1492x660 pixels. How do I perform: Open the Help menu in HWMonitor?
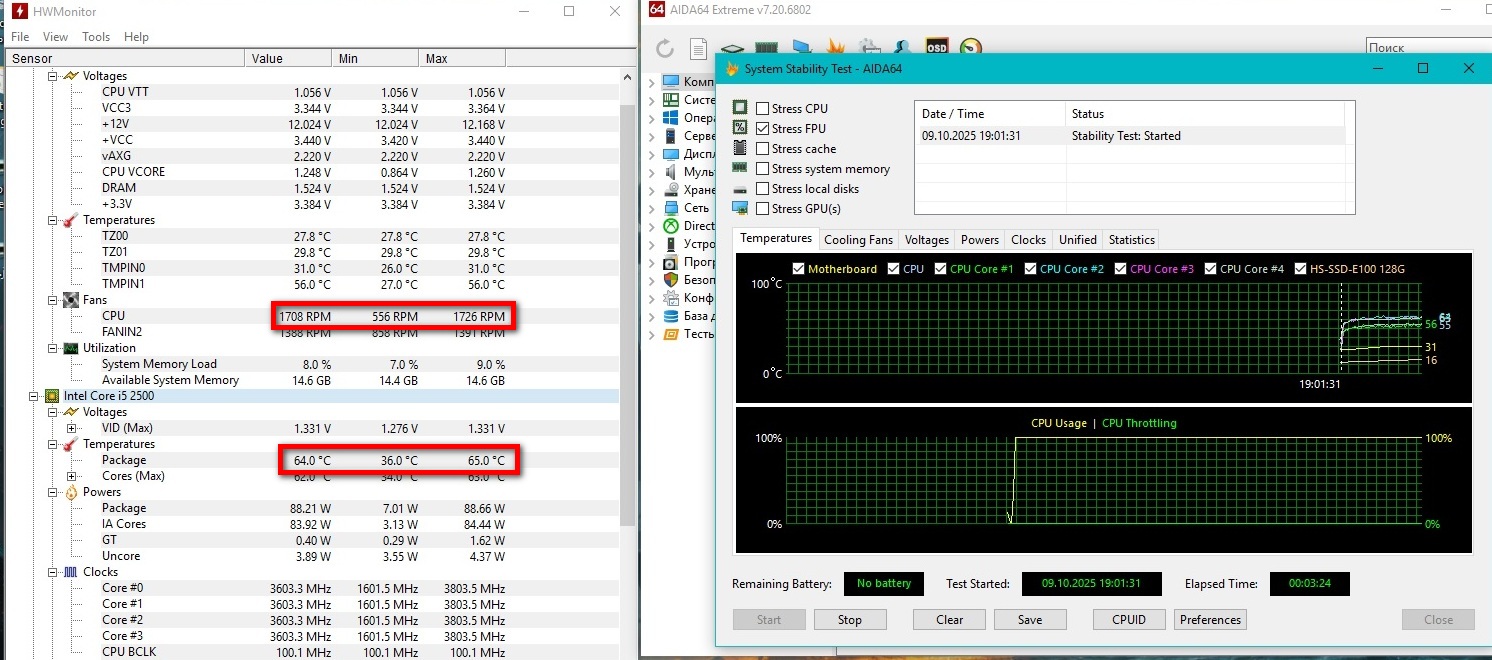click(136, 37)
